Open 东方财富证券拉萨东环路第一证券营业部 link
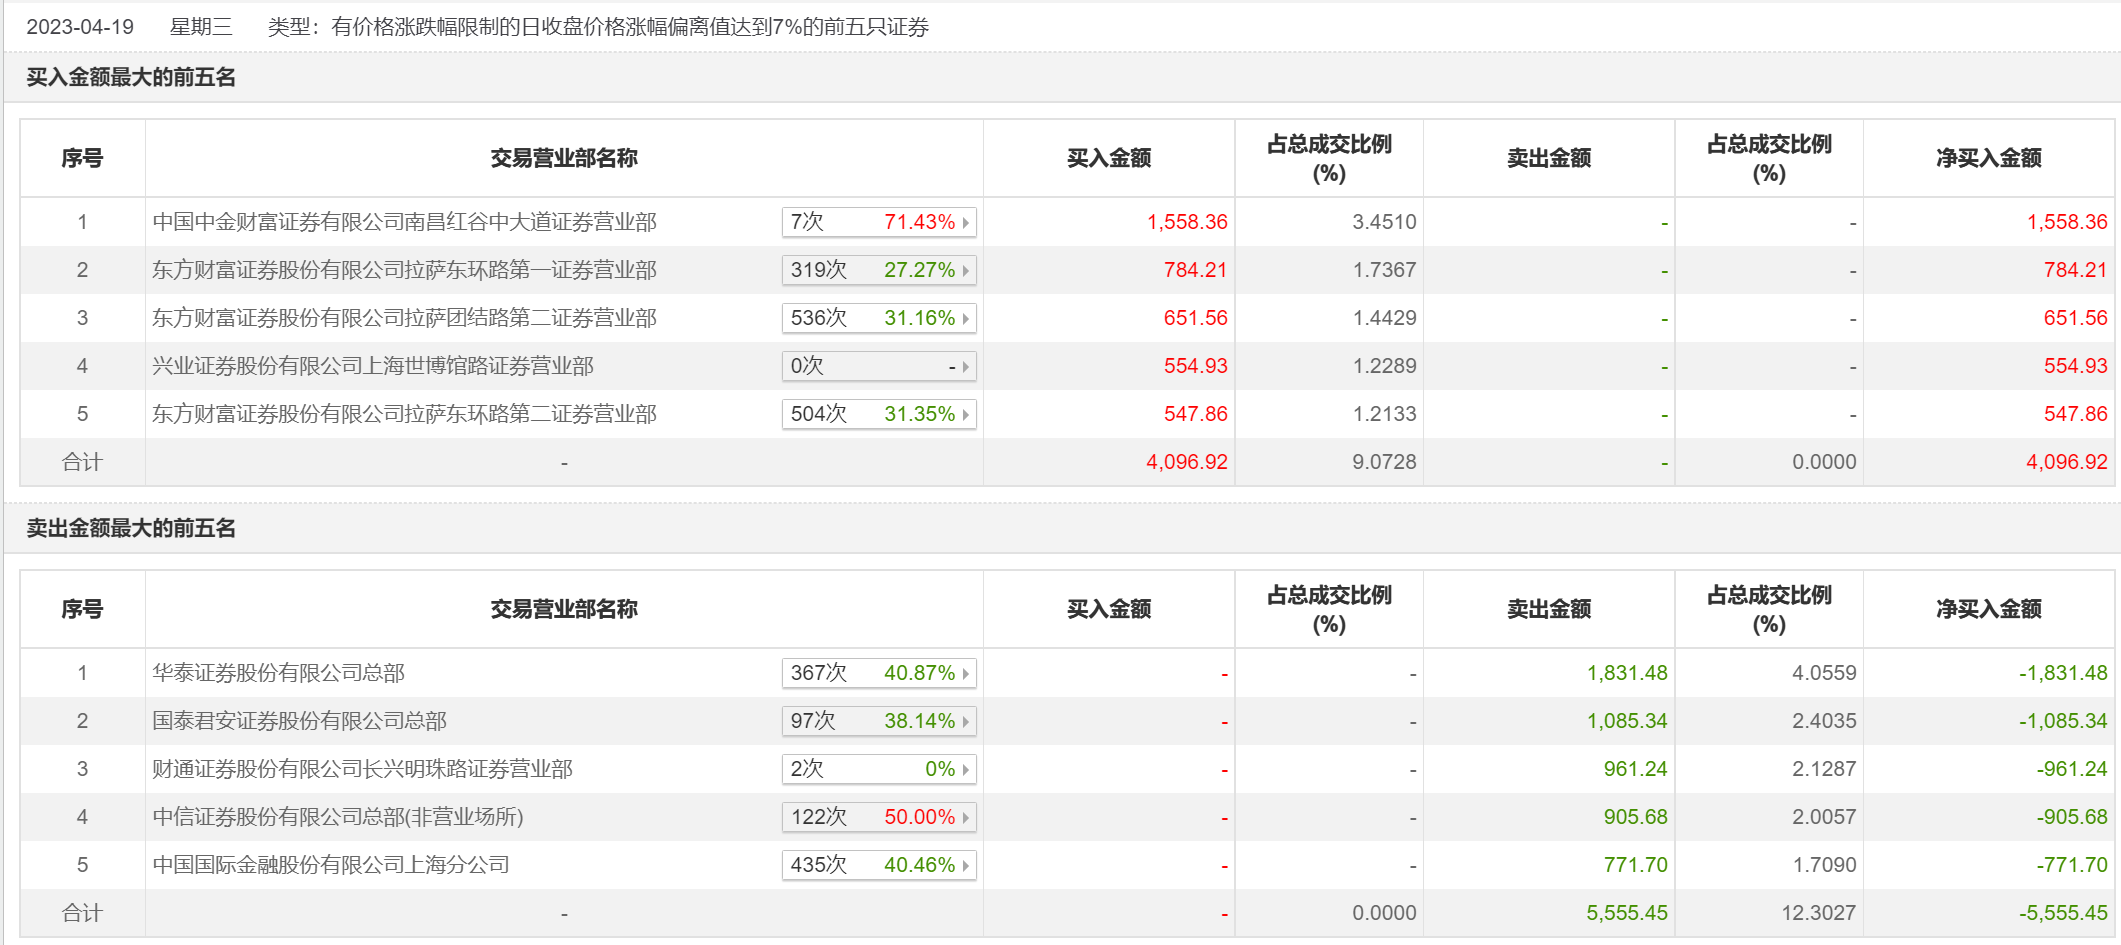The image size is (2121, 945). (404, 270)
